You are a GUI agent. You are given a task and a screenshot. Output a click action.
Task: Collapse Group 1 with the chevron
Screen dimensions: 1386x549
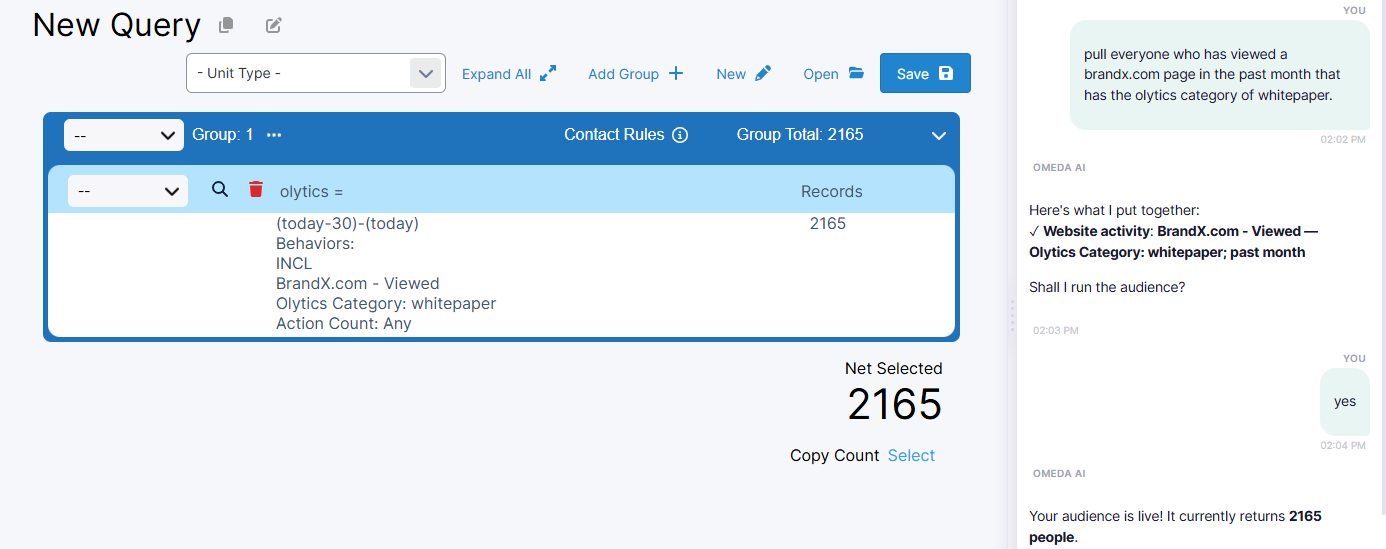coord(938,135)
